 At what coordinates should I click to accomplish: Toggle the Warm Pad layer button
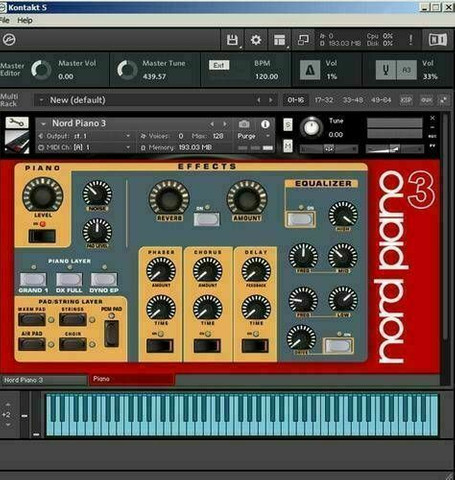pyautogui.click(x=32, y=320)
